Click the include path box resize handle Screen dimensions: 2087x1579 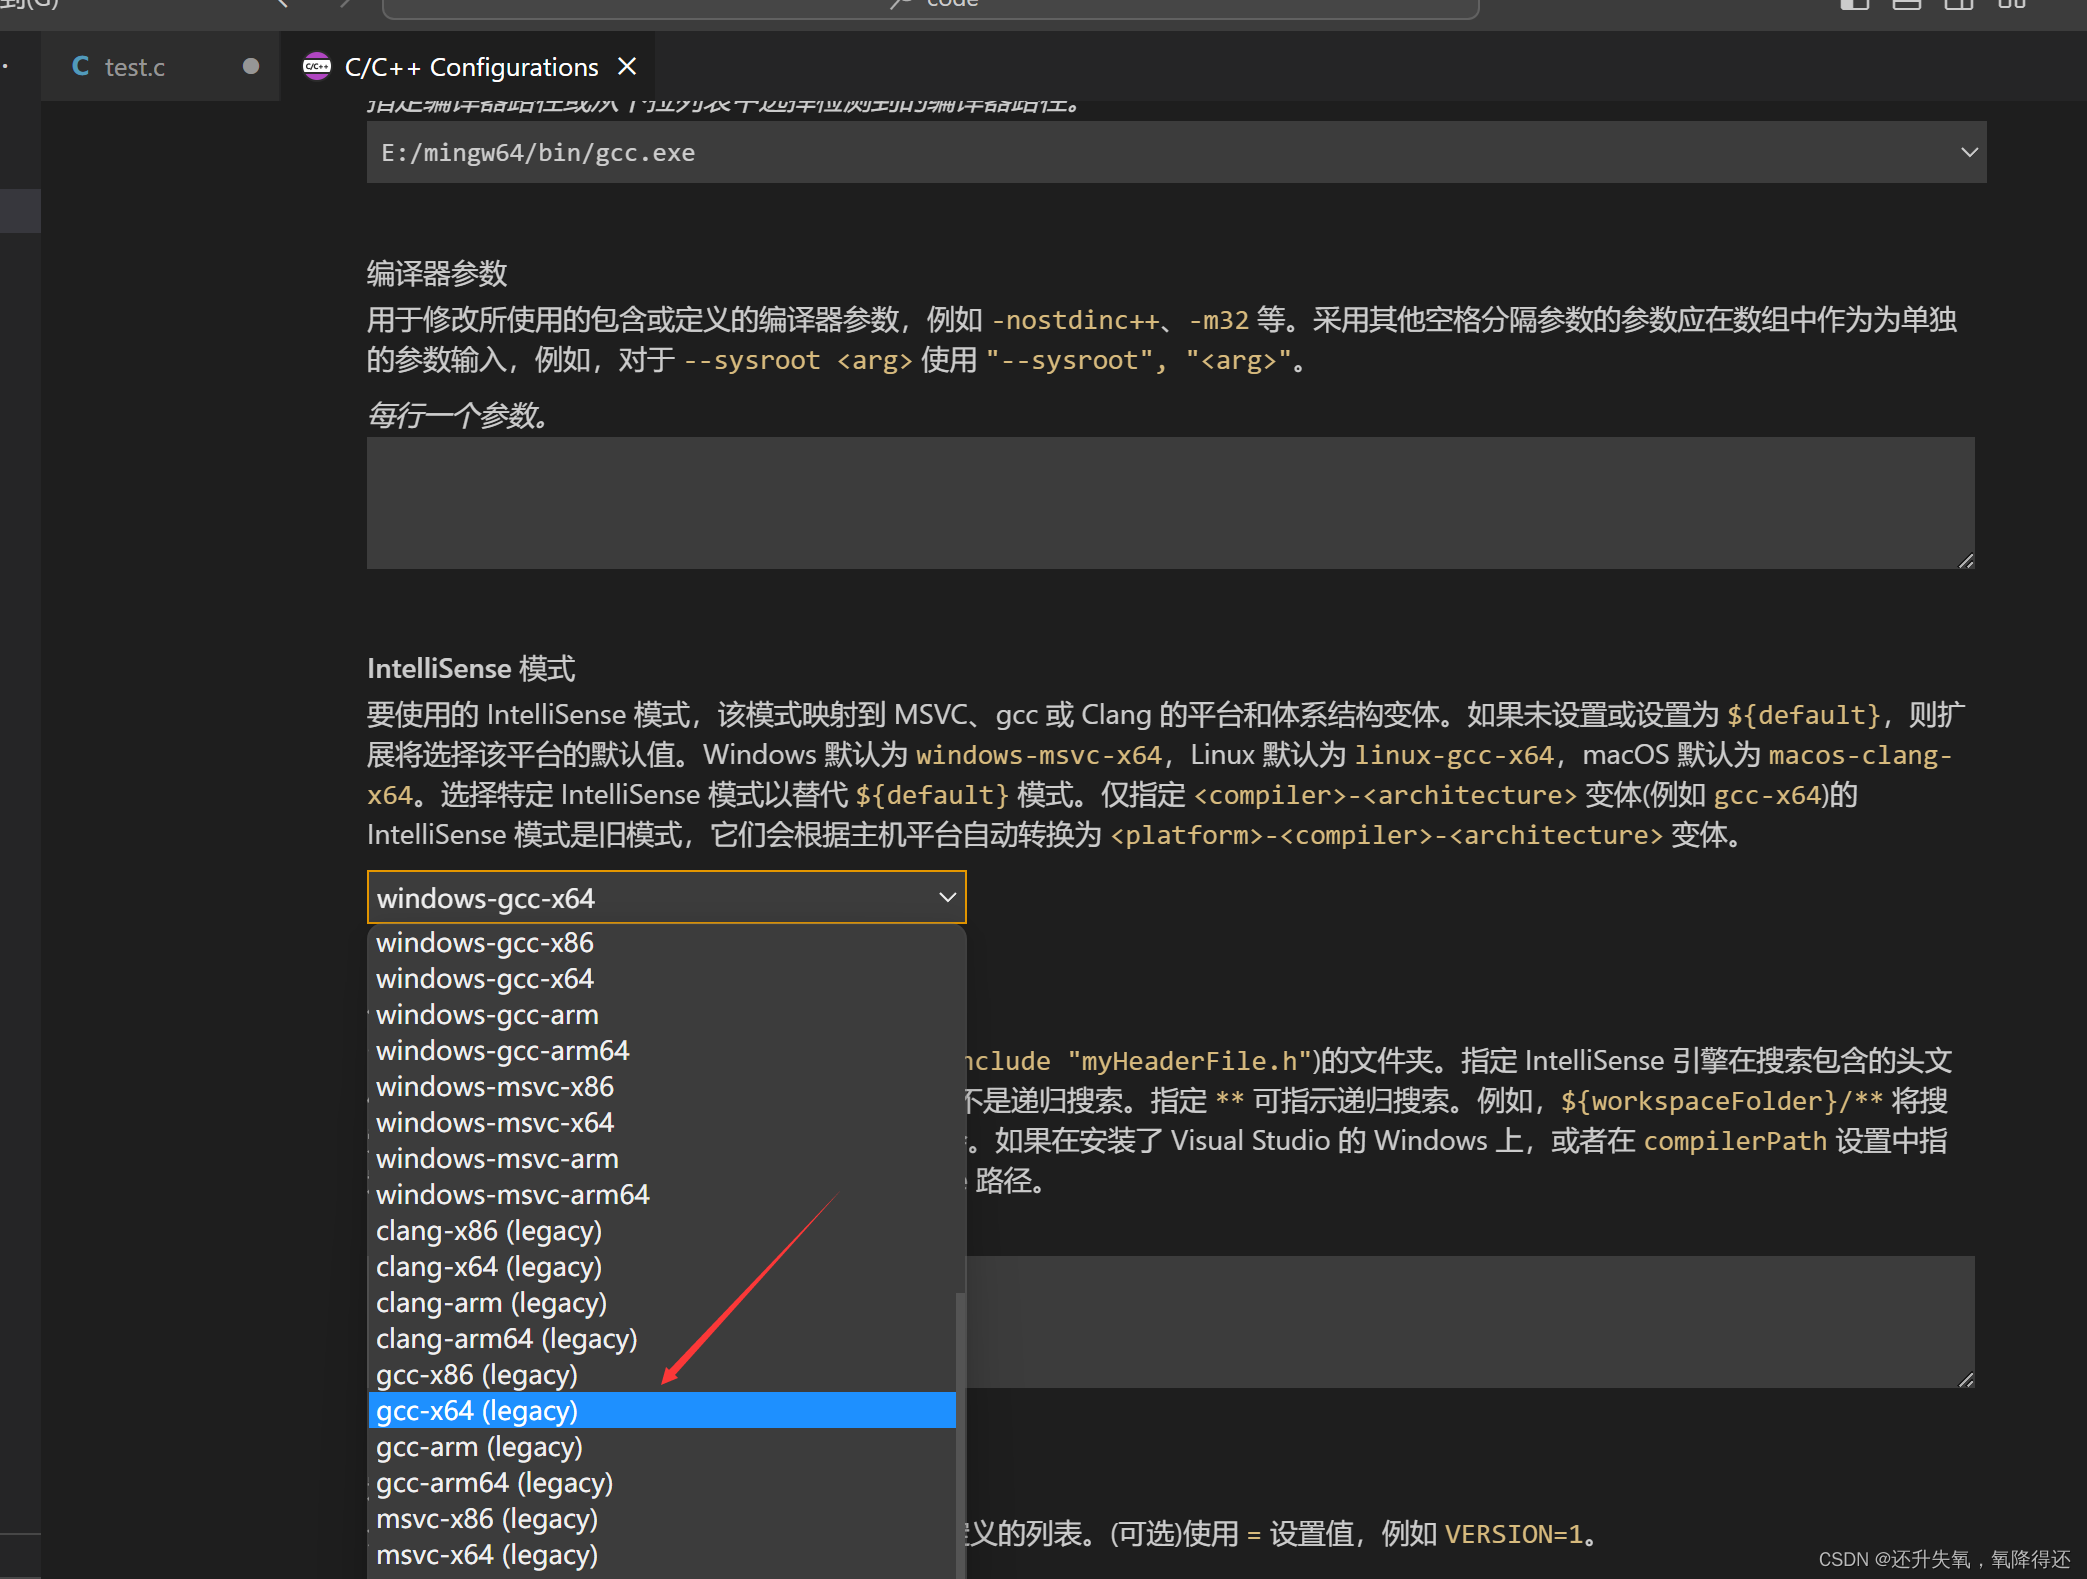(1966, 1379)
